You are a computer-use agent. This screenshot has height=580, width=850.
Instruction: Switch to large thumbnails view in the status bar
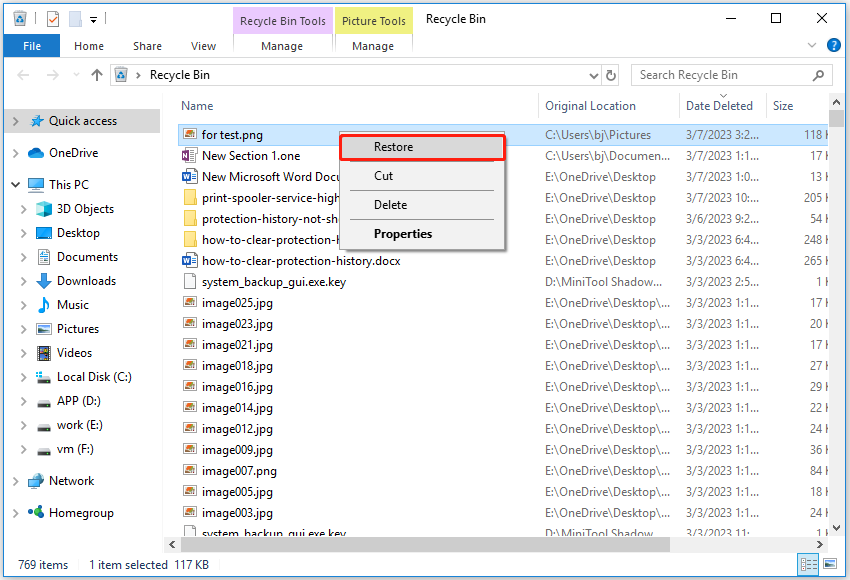[829, 565]
